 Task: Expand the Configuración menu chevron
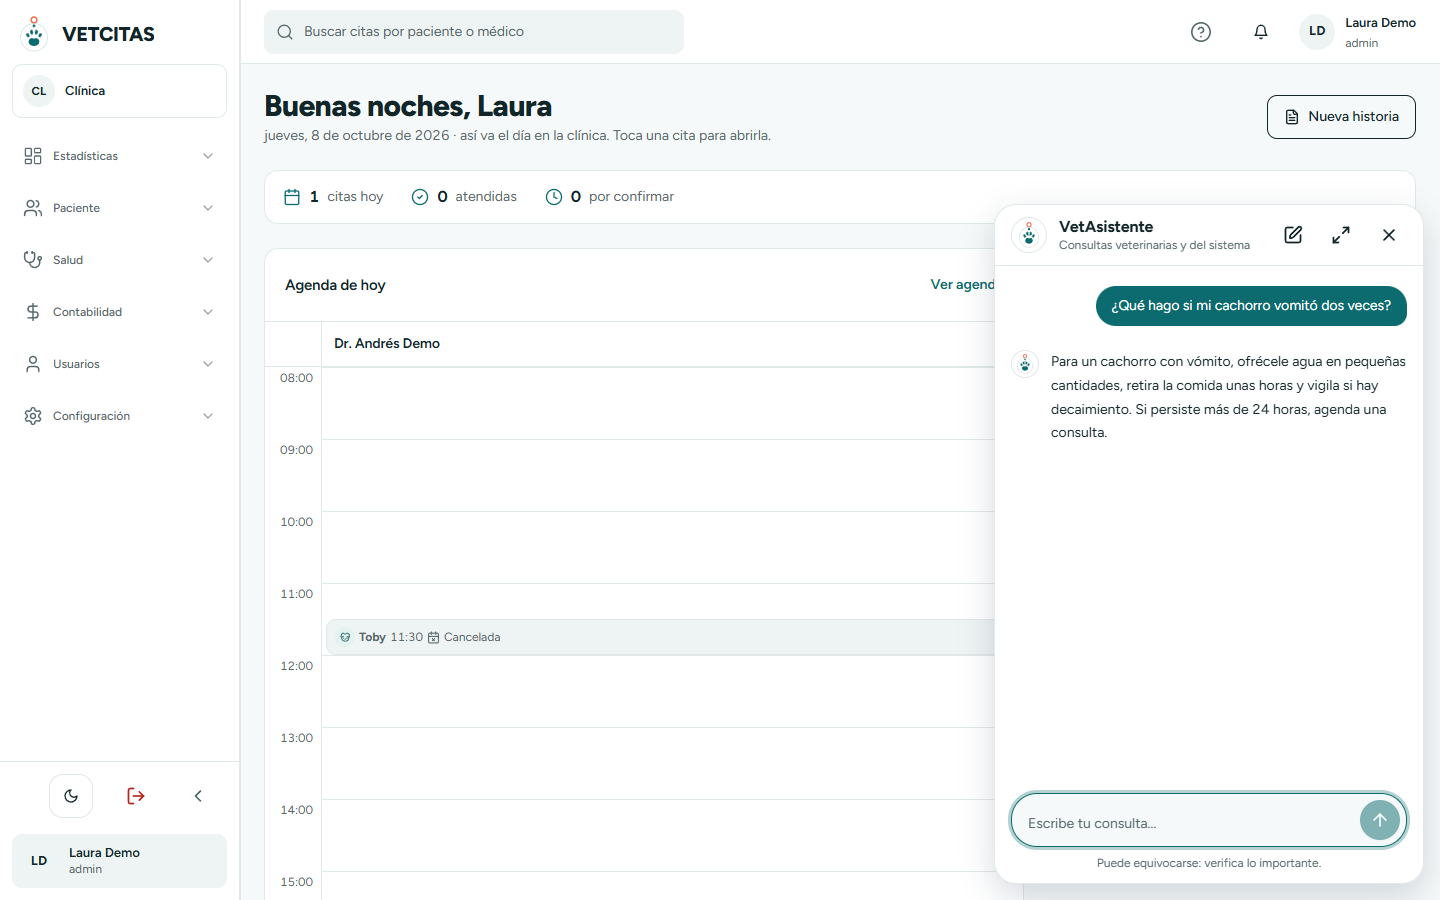click(x=208, y=416)
